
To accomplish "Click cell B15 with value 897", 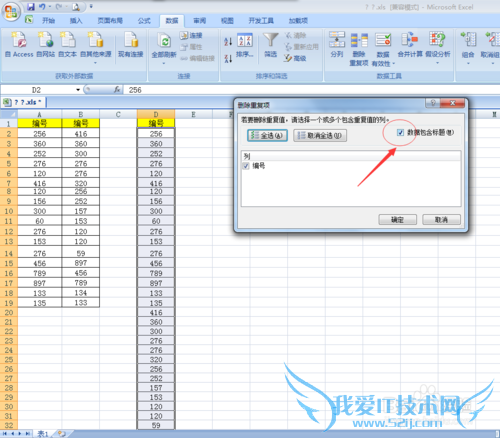I will (x=81, y=263).
